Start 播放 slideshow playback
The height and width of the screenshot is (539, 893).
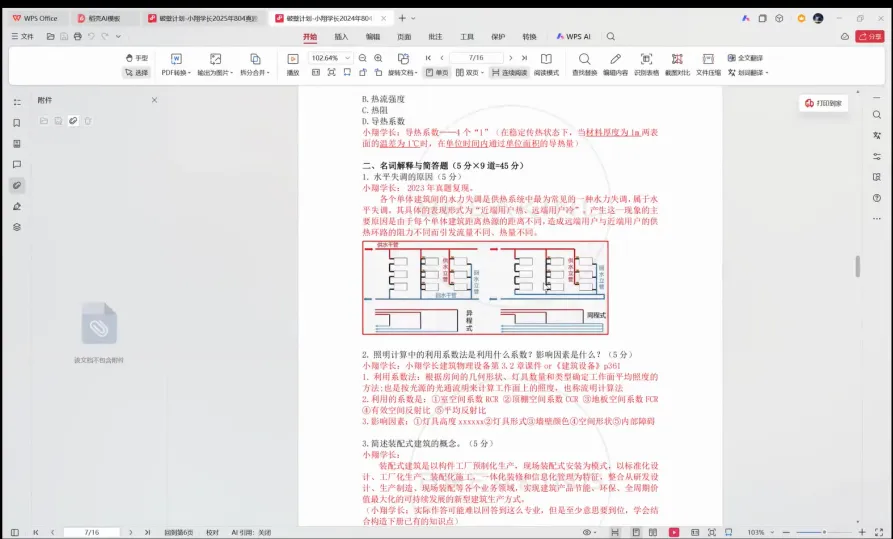click(293, 65)
